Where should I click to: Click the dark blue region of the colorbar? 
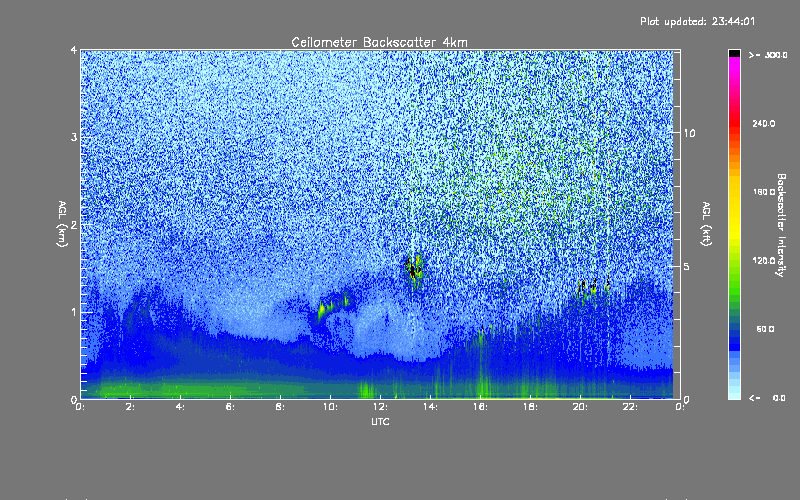tap(734, 339)
